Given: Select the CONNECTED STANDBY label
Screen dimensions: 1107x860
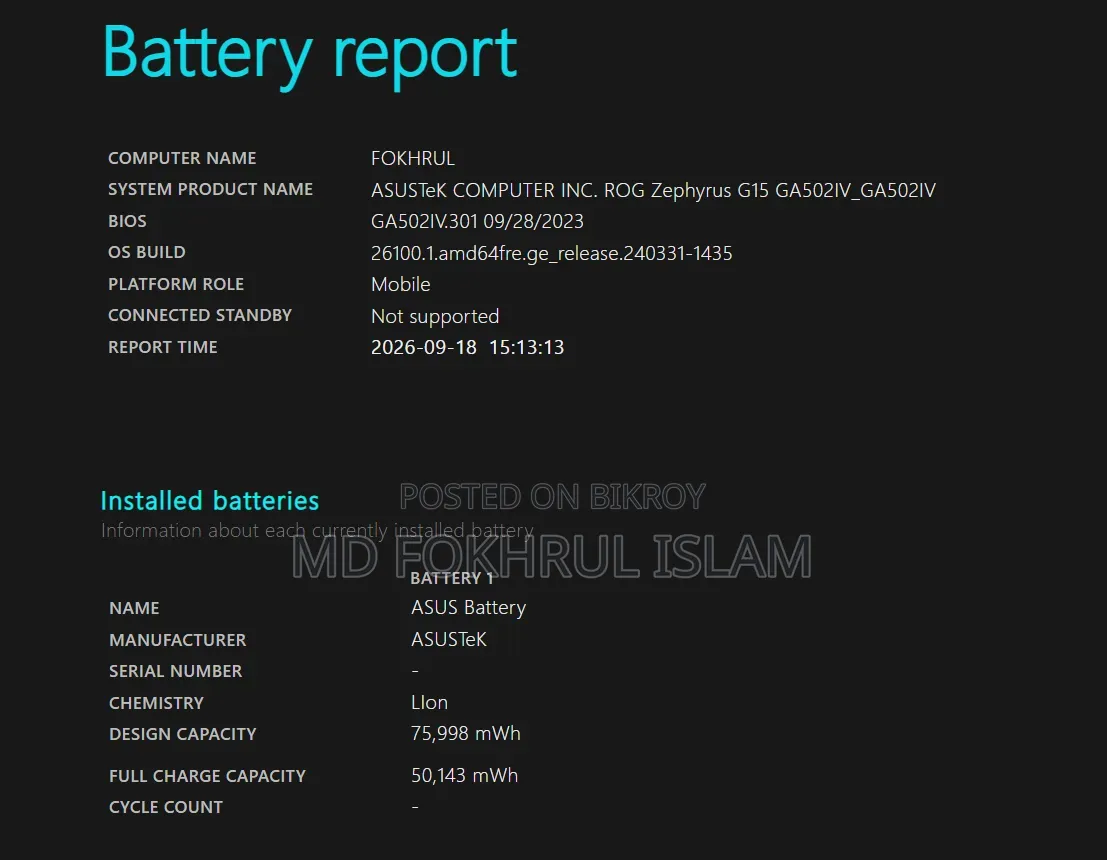Looking at the screenshot, I should coord(200,315).
